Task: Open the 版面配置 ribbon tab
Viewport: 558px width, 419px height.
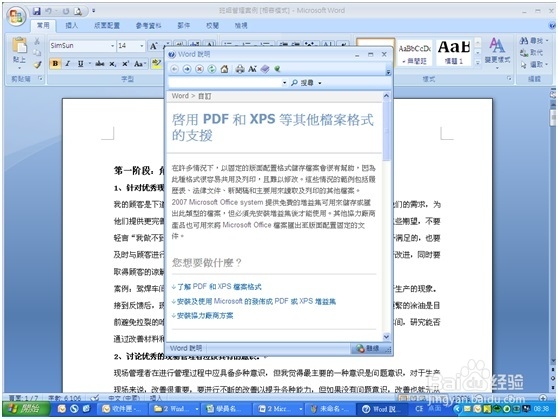Action: pos(107,26)
